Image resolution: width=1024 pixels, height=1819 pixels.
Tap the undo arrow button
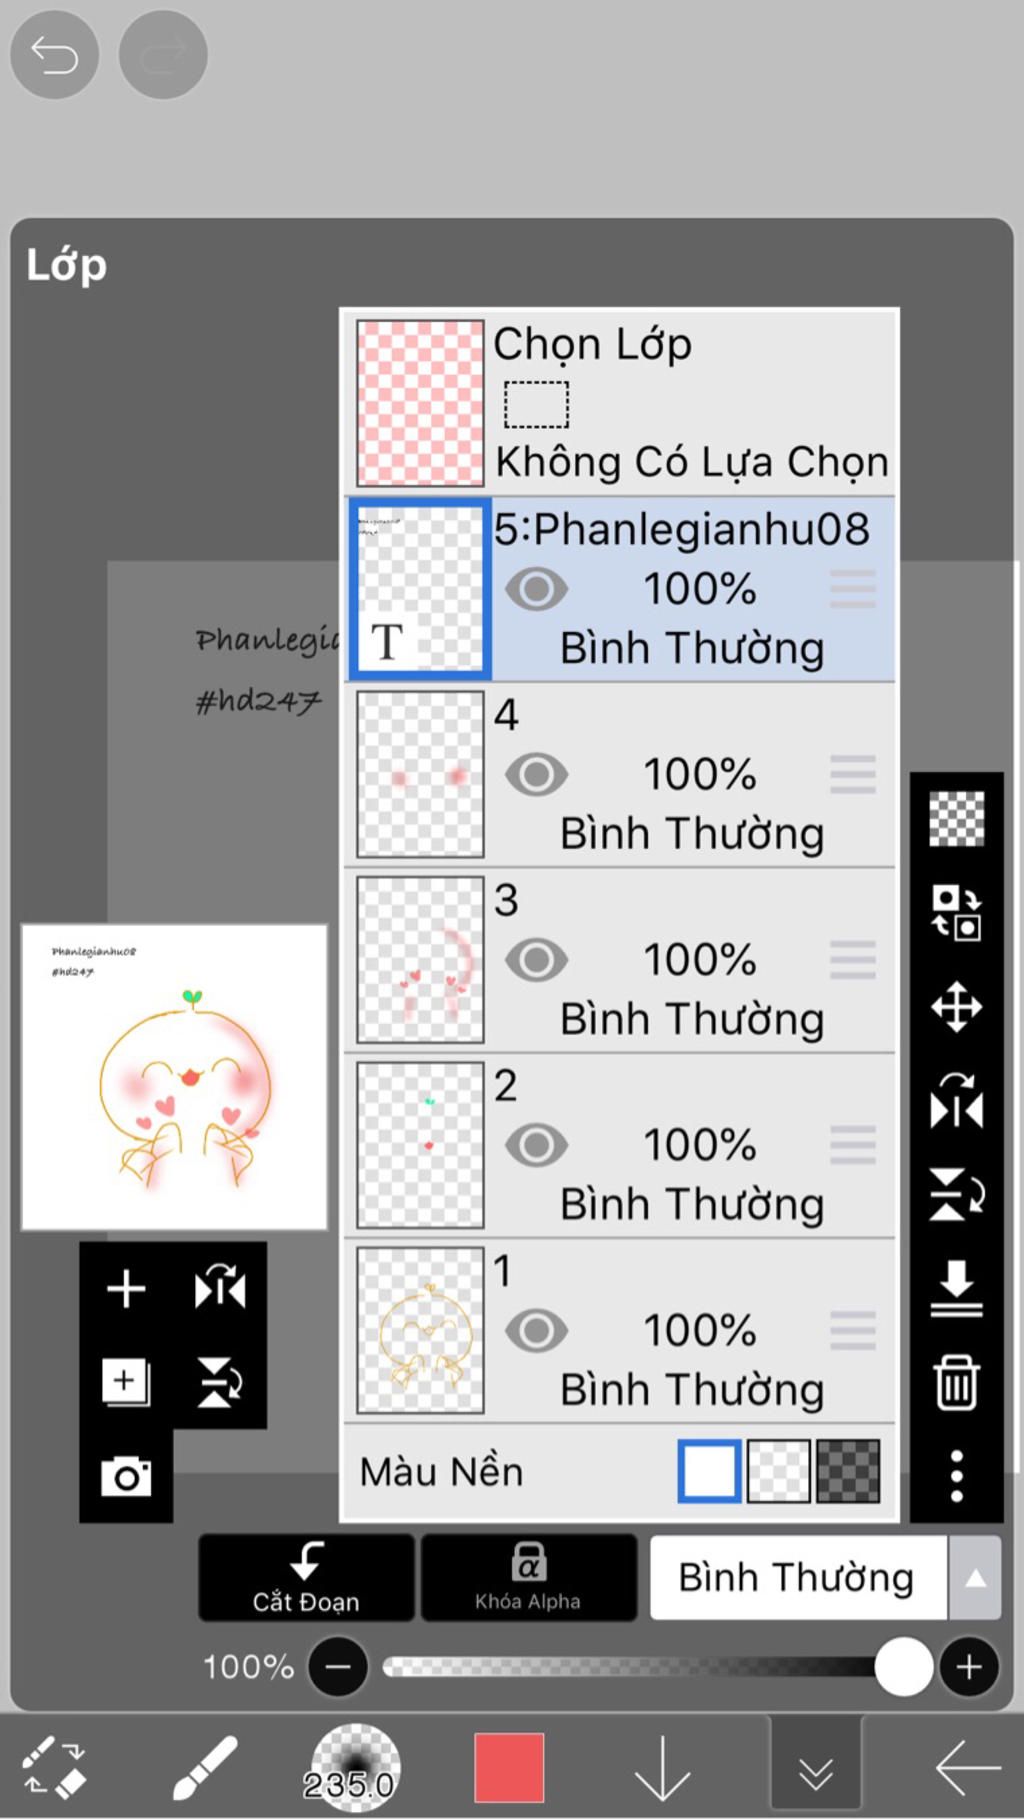[x=54, y=55]
